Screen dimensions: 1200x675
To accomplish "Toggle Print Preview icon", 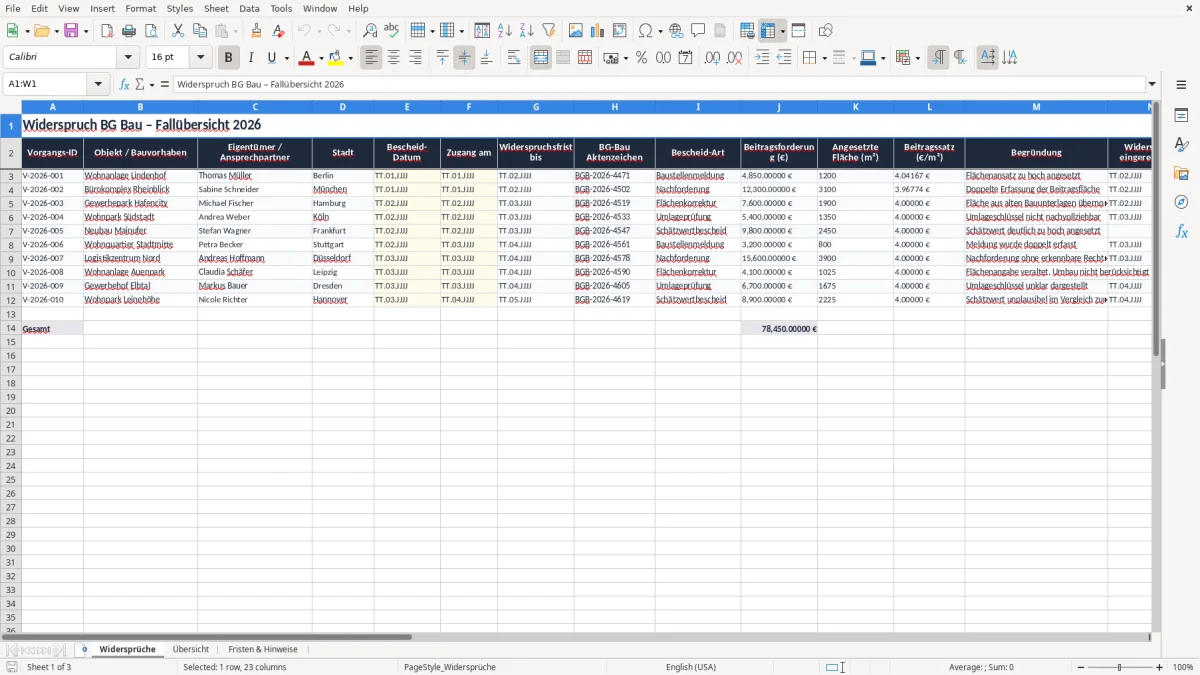I will (x=151, y=31).
